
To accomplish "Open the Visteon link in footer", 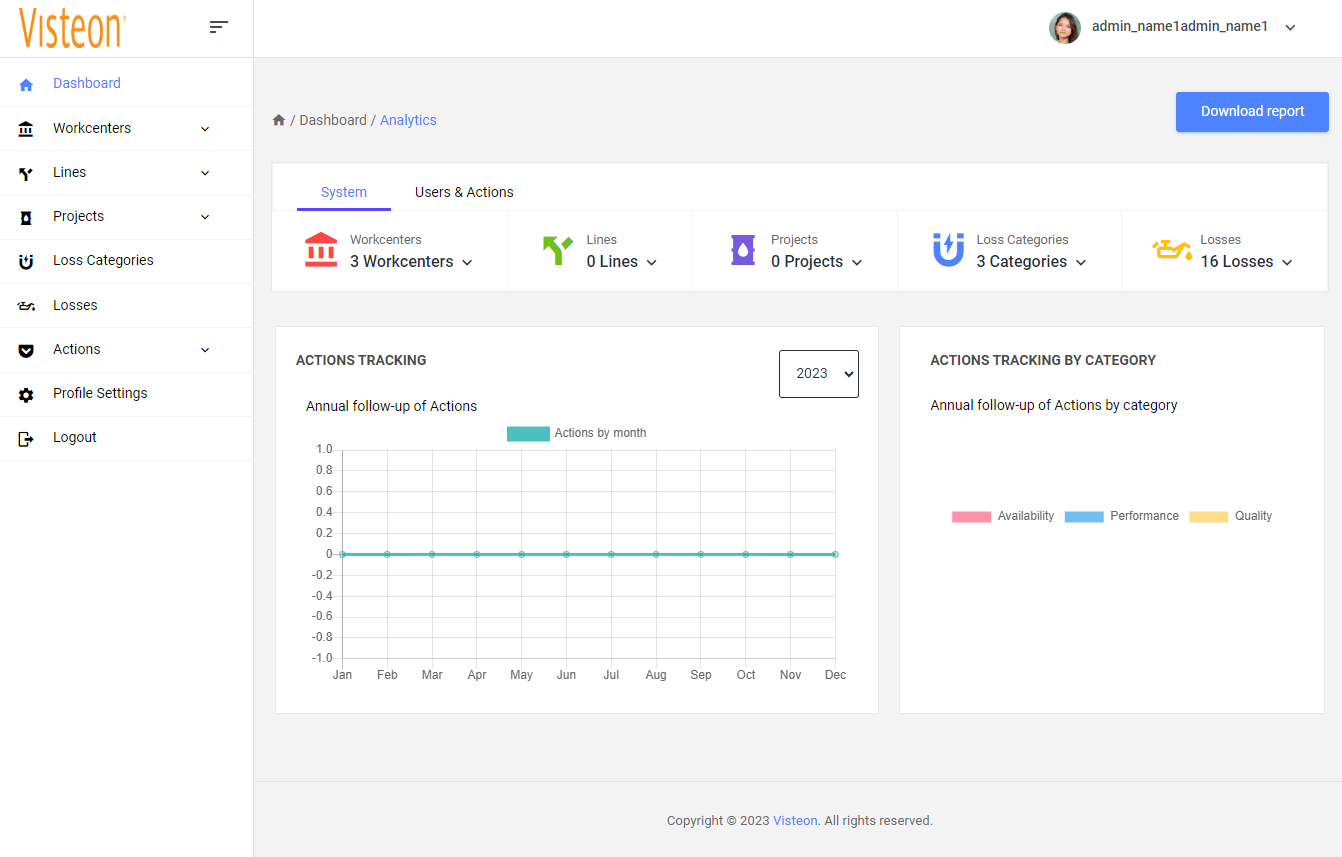I will click(795, 821).
